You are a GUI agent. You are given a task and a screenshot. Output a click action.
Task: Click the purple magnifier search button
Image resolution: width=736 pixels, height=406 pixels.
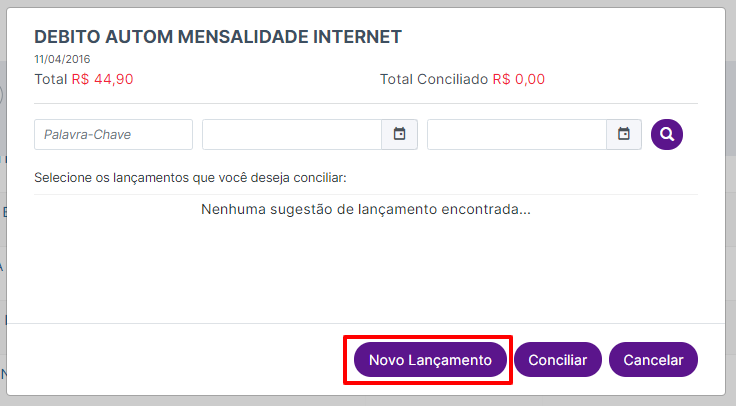pos(667,134)
